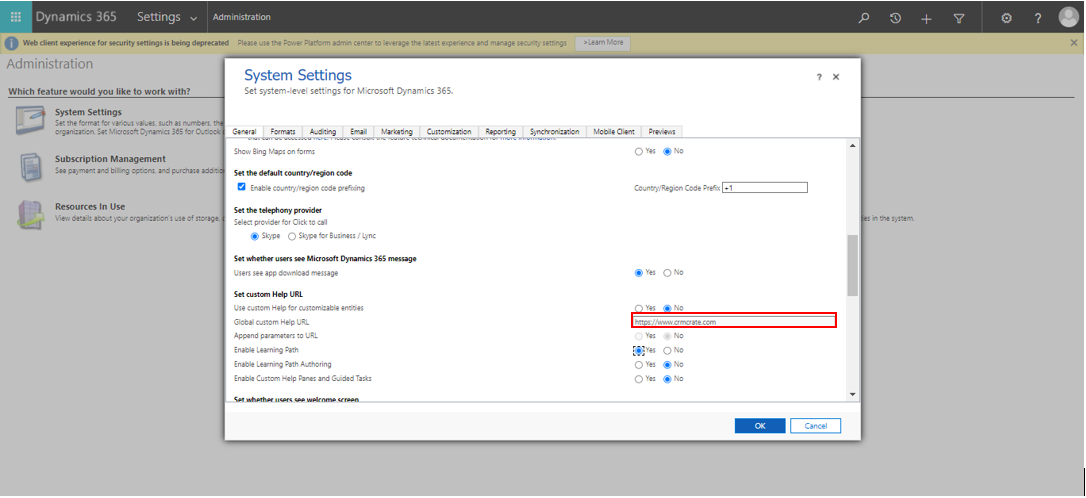The width and height of the screenshot is (1086, 498).
Task: Click the dialog vertical scrollbar thumb
Action: (x=852, y=265)
